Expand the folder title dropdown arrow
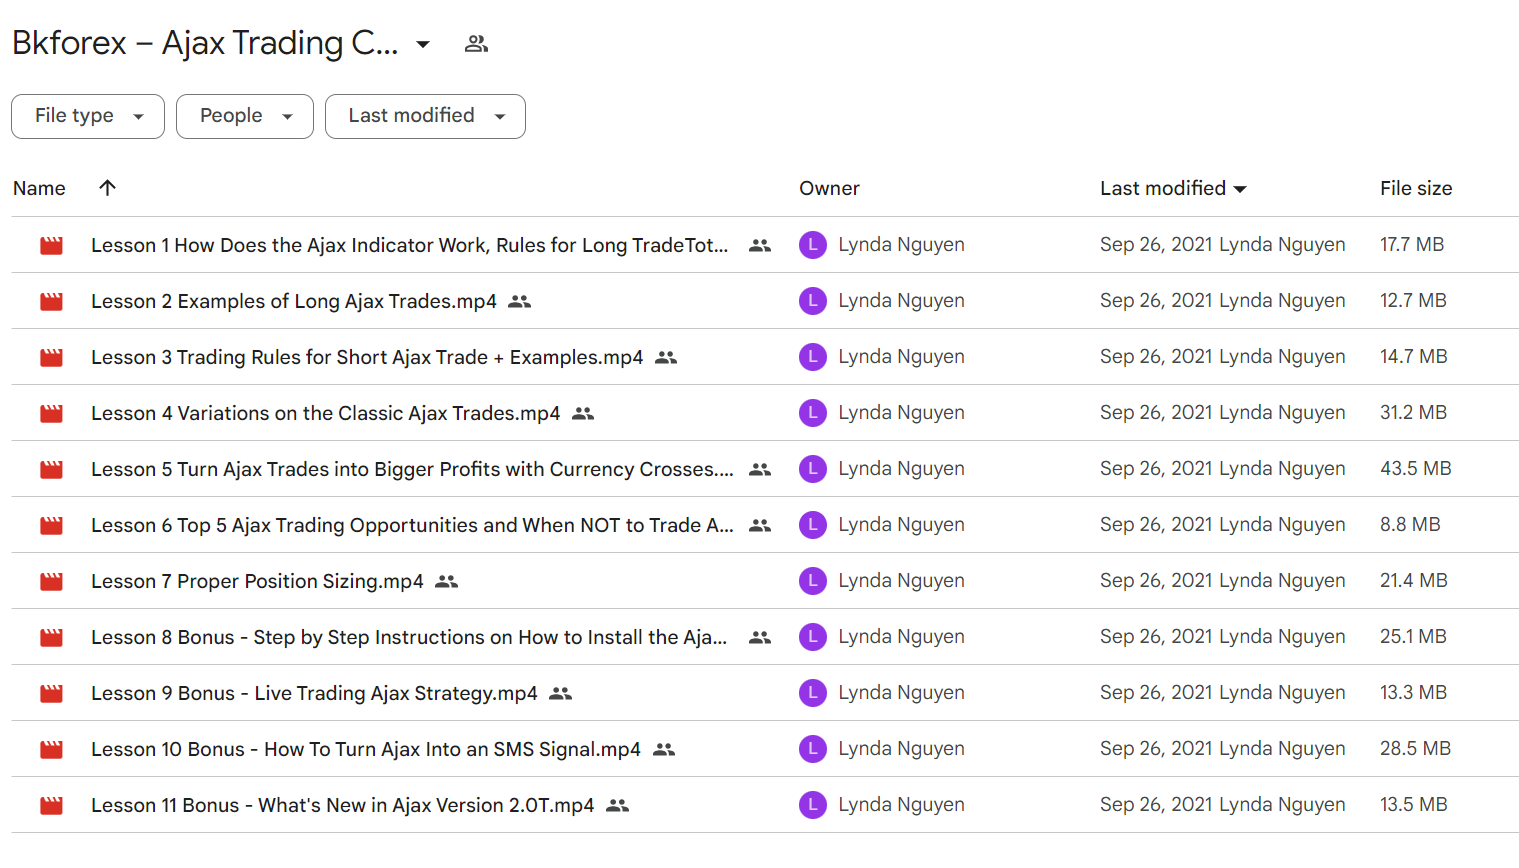Screen dimensions: 1519x868 pyautogui.click(x=423, y=44)
